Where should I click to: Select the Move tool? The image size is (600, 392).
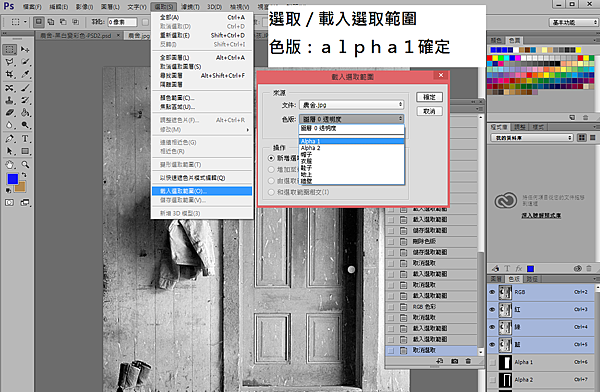coord(25,49)
